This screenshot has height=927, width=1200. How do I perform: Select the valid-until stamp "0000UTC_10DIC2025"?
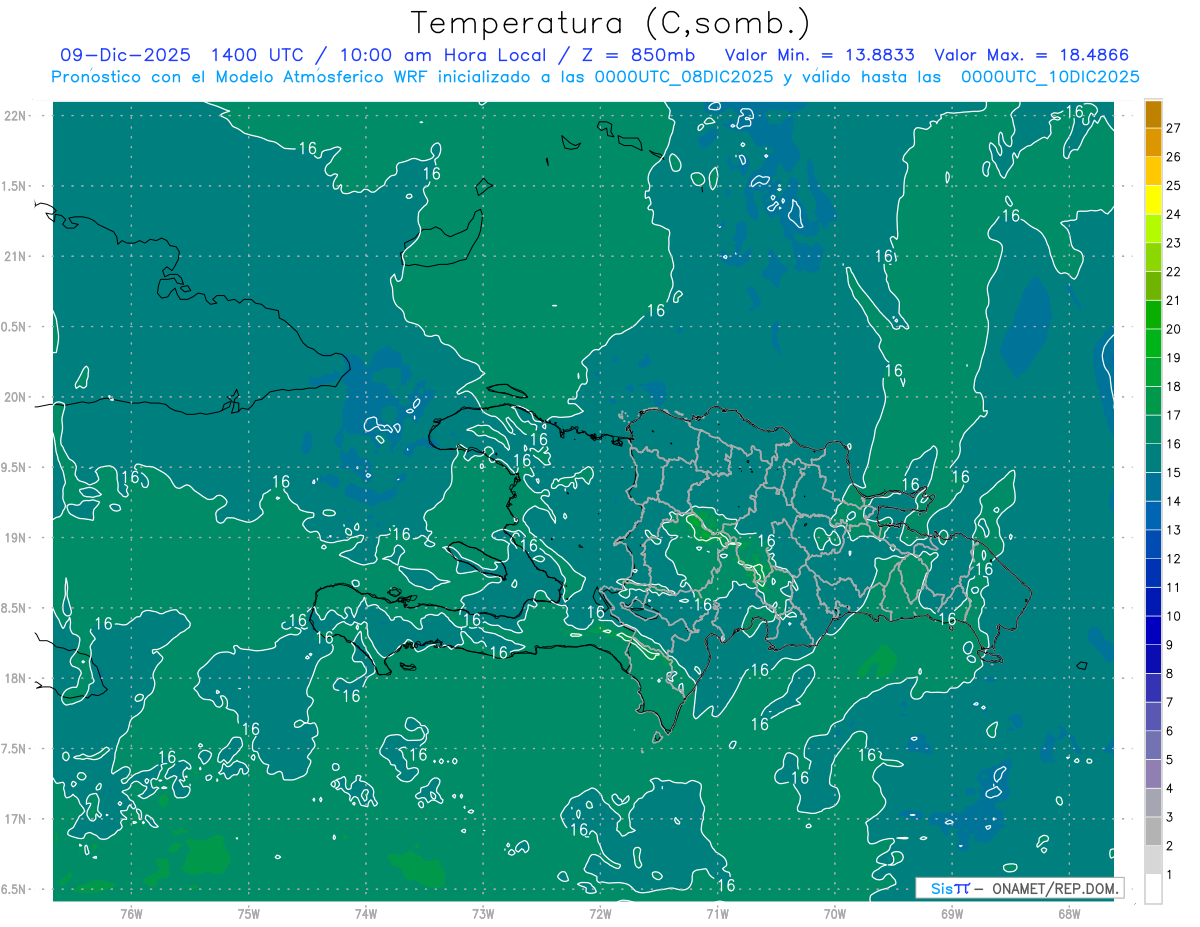1050,76
